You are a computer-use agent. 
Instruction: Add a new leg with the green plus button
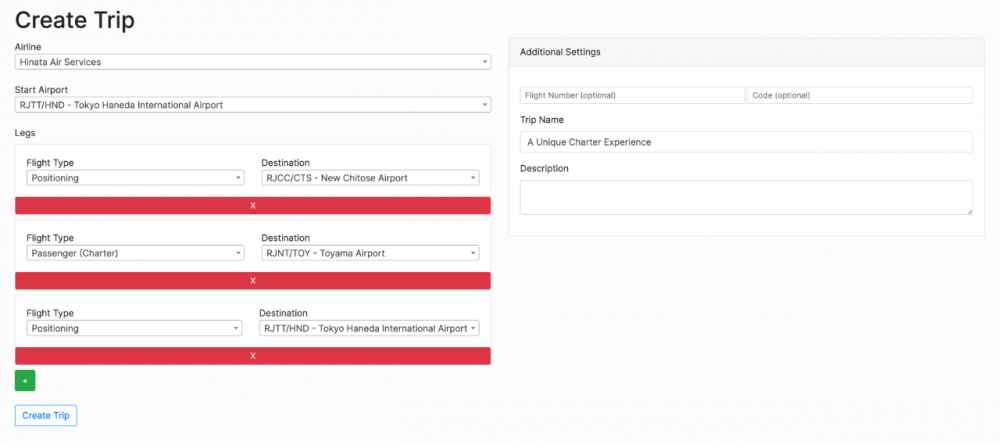pos(25,380)
